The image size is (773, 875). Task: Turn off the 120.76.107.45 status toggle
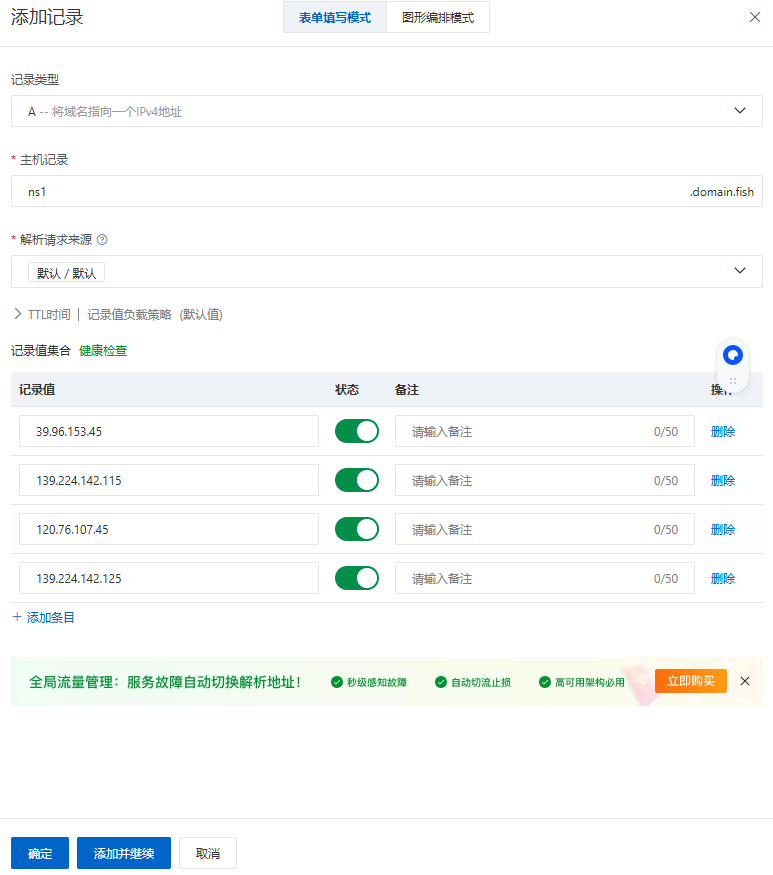(357, 529)
